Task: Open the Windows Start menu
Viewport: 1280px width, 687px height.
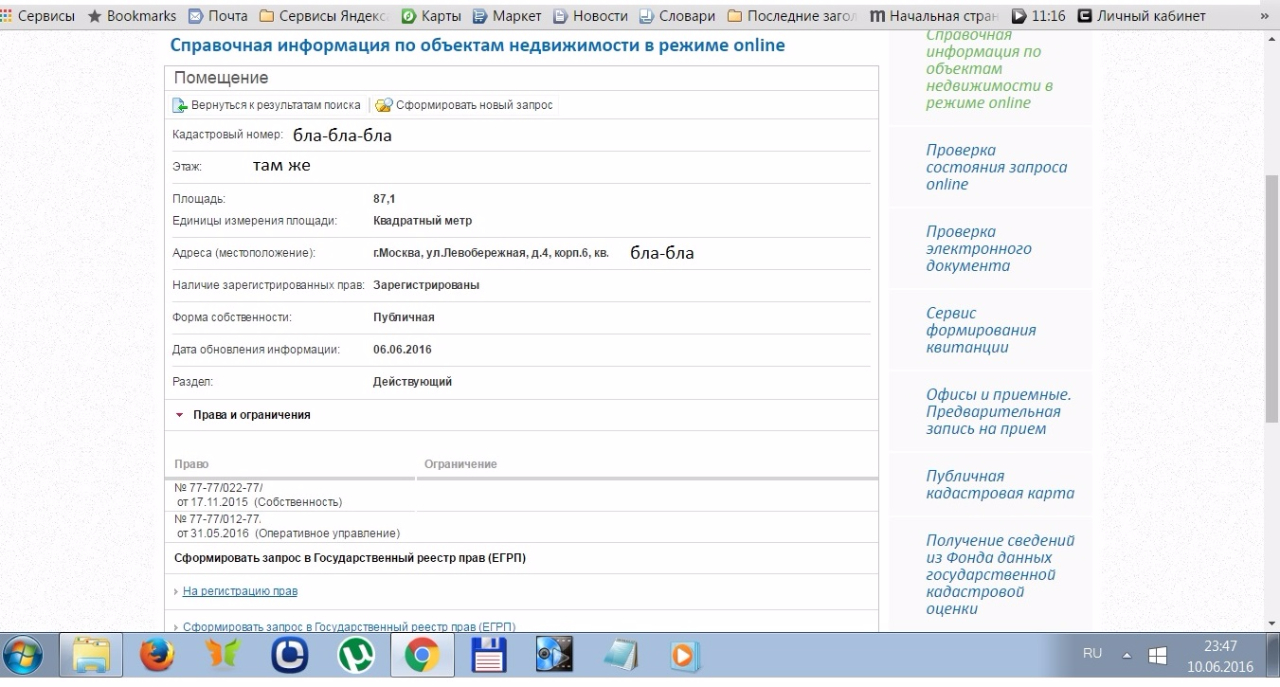Action: pyautogui.click(x=24, y=656)
